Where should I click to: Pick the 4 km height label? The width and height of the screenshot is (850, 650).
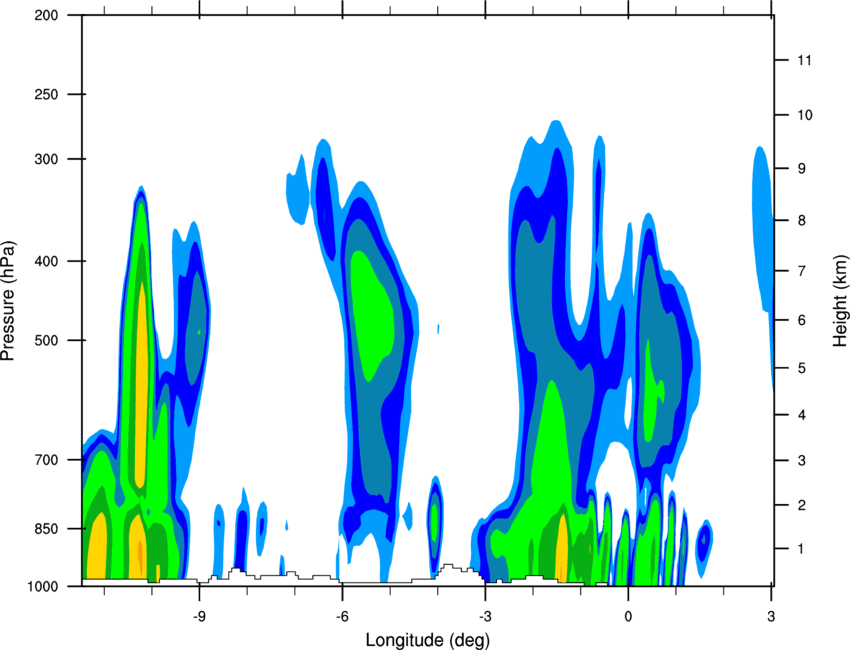pyautogui.click(x=802, y=415)
